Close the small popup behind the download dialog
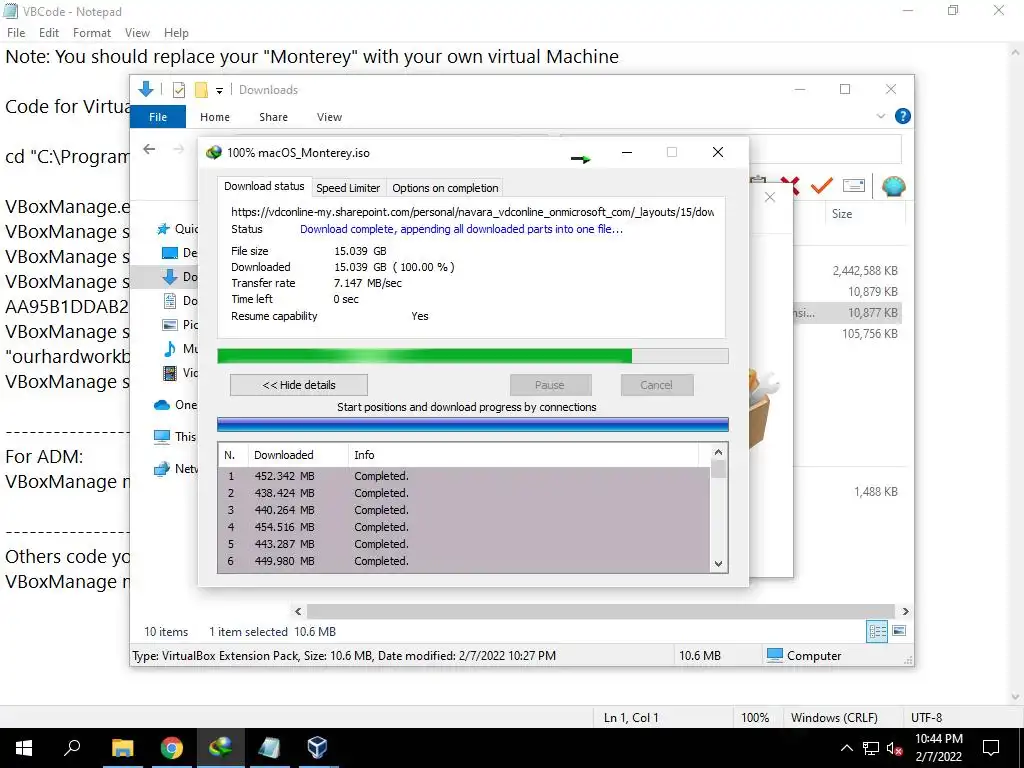 pyautogui.click(x=770, y=197)
